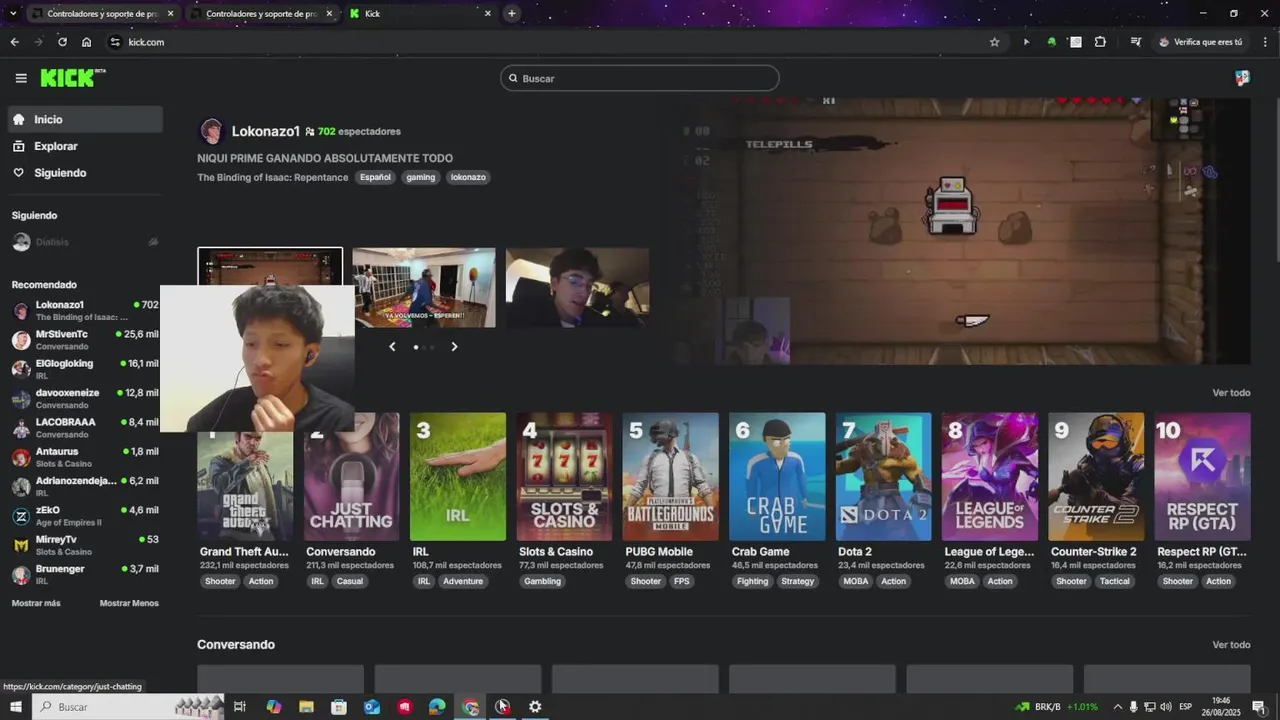This screenshot has height=720, width=1280.
Task: Close the Kick tab
Action: 488,13
